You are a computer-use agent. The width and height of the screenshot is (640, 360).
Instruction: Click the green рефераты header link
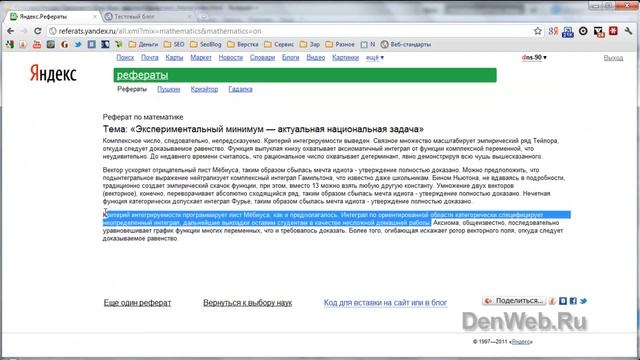(x=142, y=75)
